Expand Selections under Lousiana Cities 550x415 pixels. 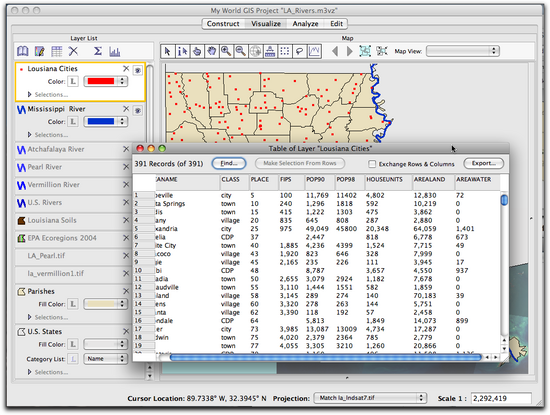pos(29,94)
